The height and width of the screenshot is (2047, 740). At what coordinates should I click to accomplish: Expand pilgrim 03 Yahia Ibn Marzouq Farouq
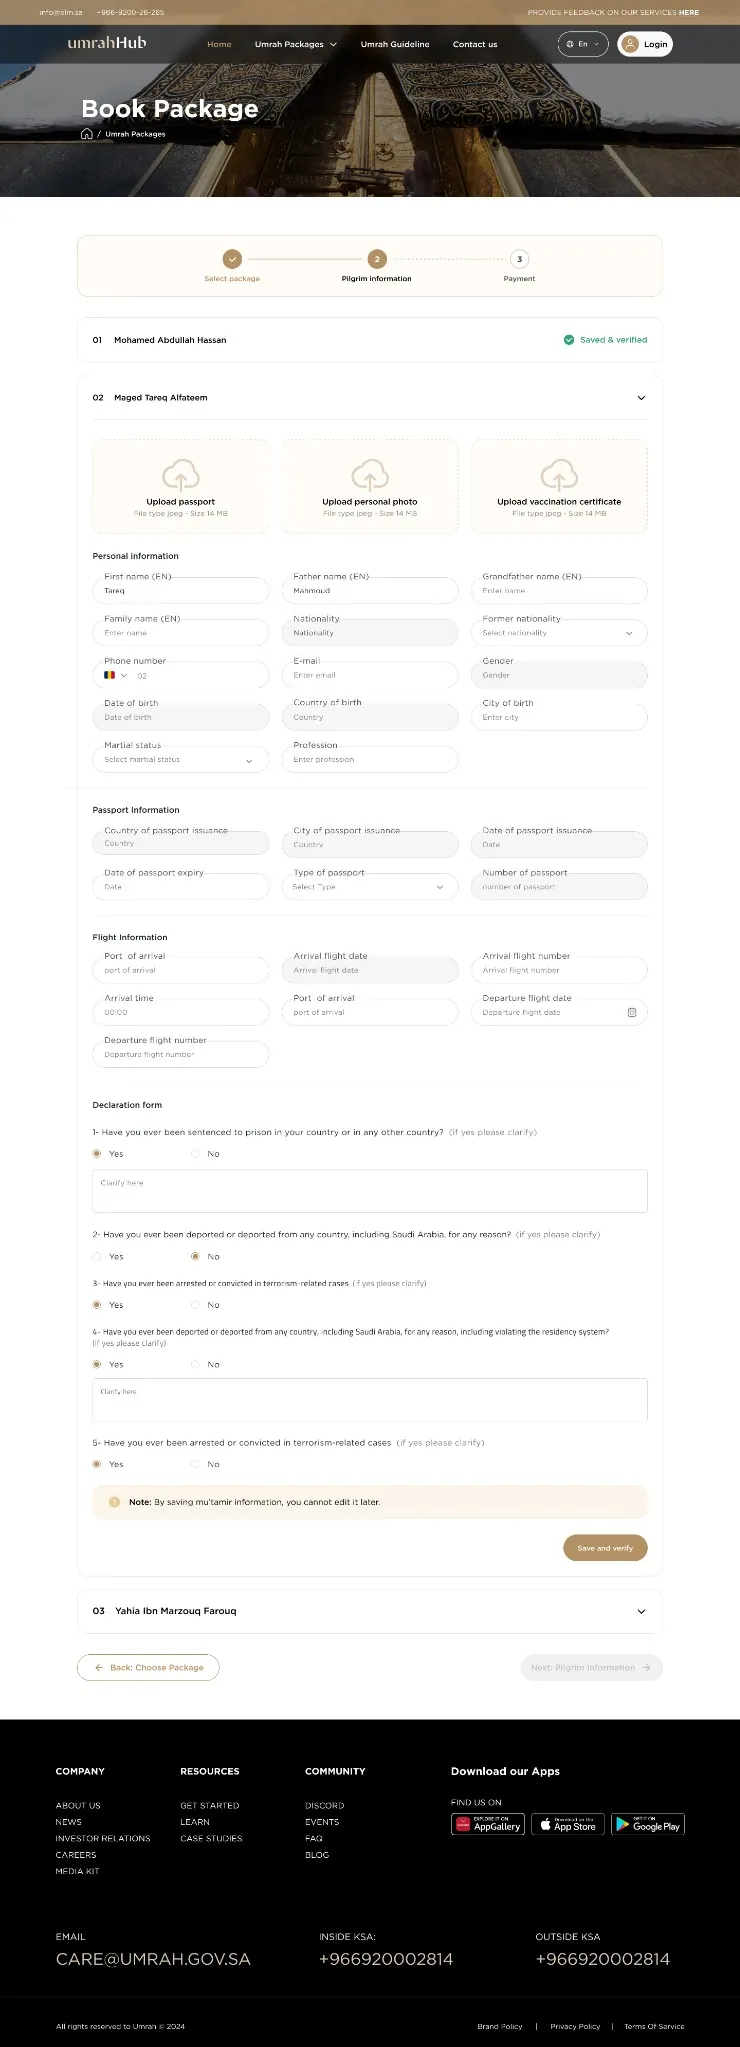click(641, 1611)
